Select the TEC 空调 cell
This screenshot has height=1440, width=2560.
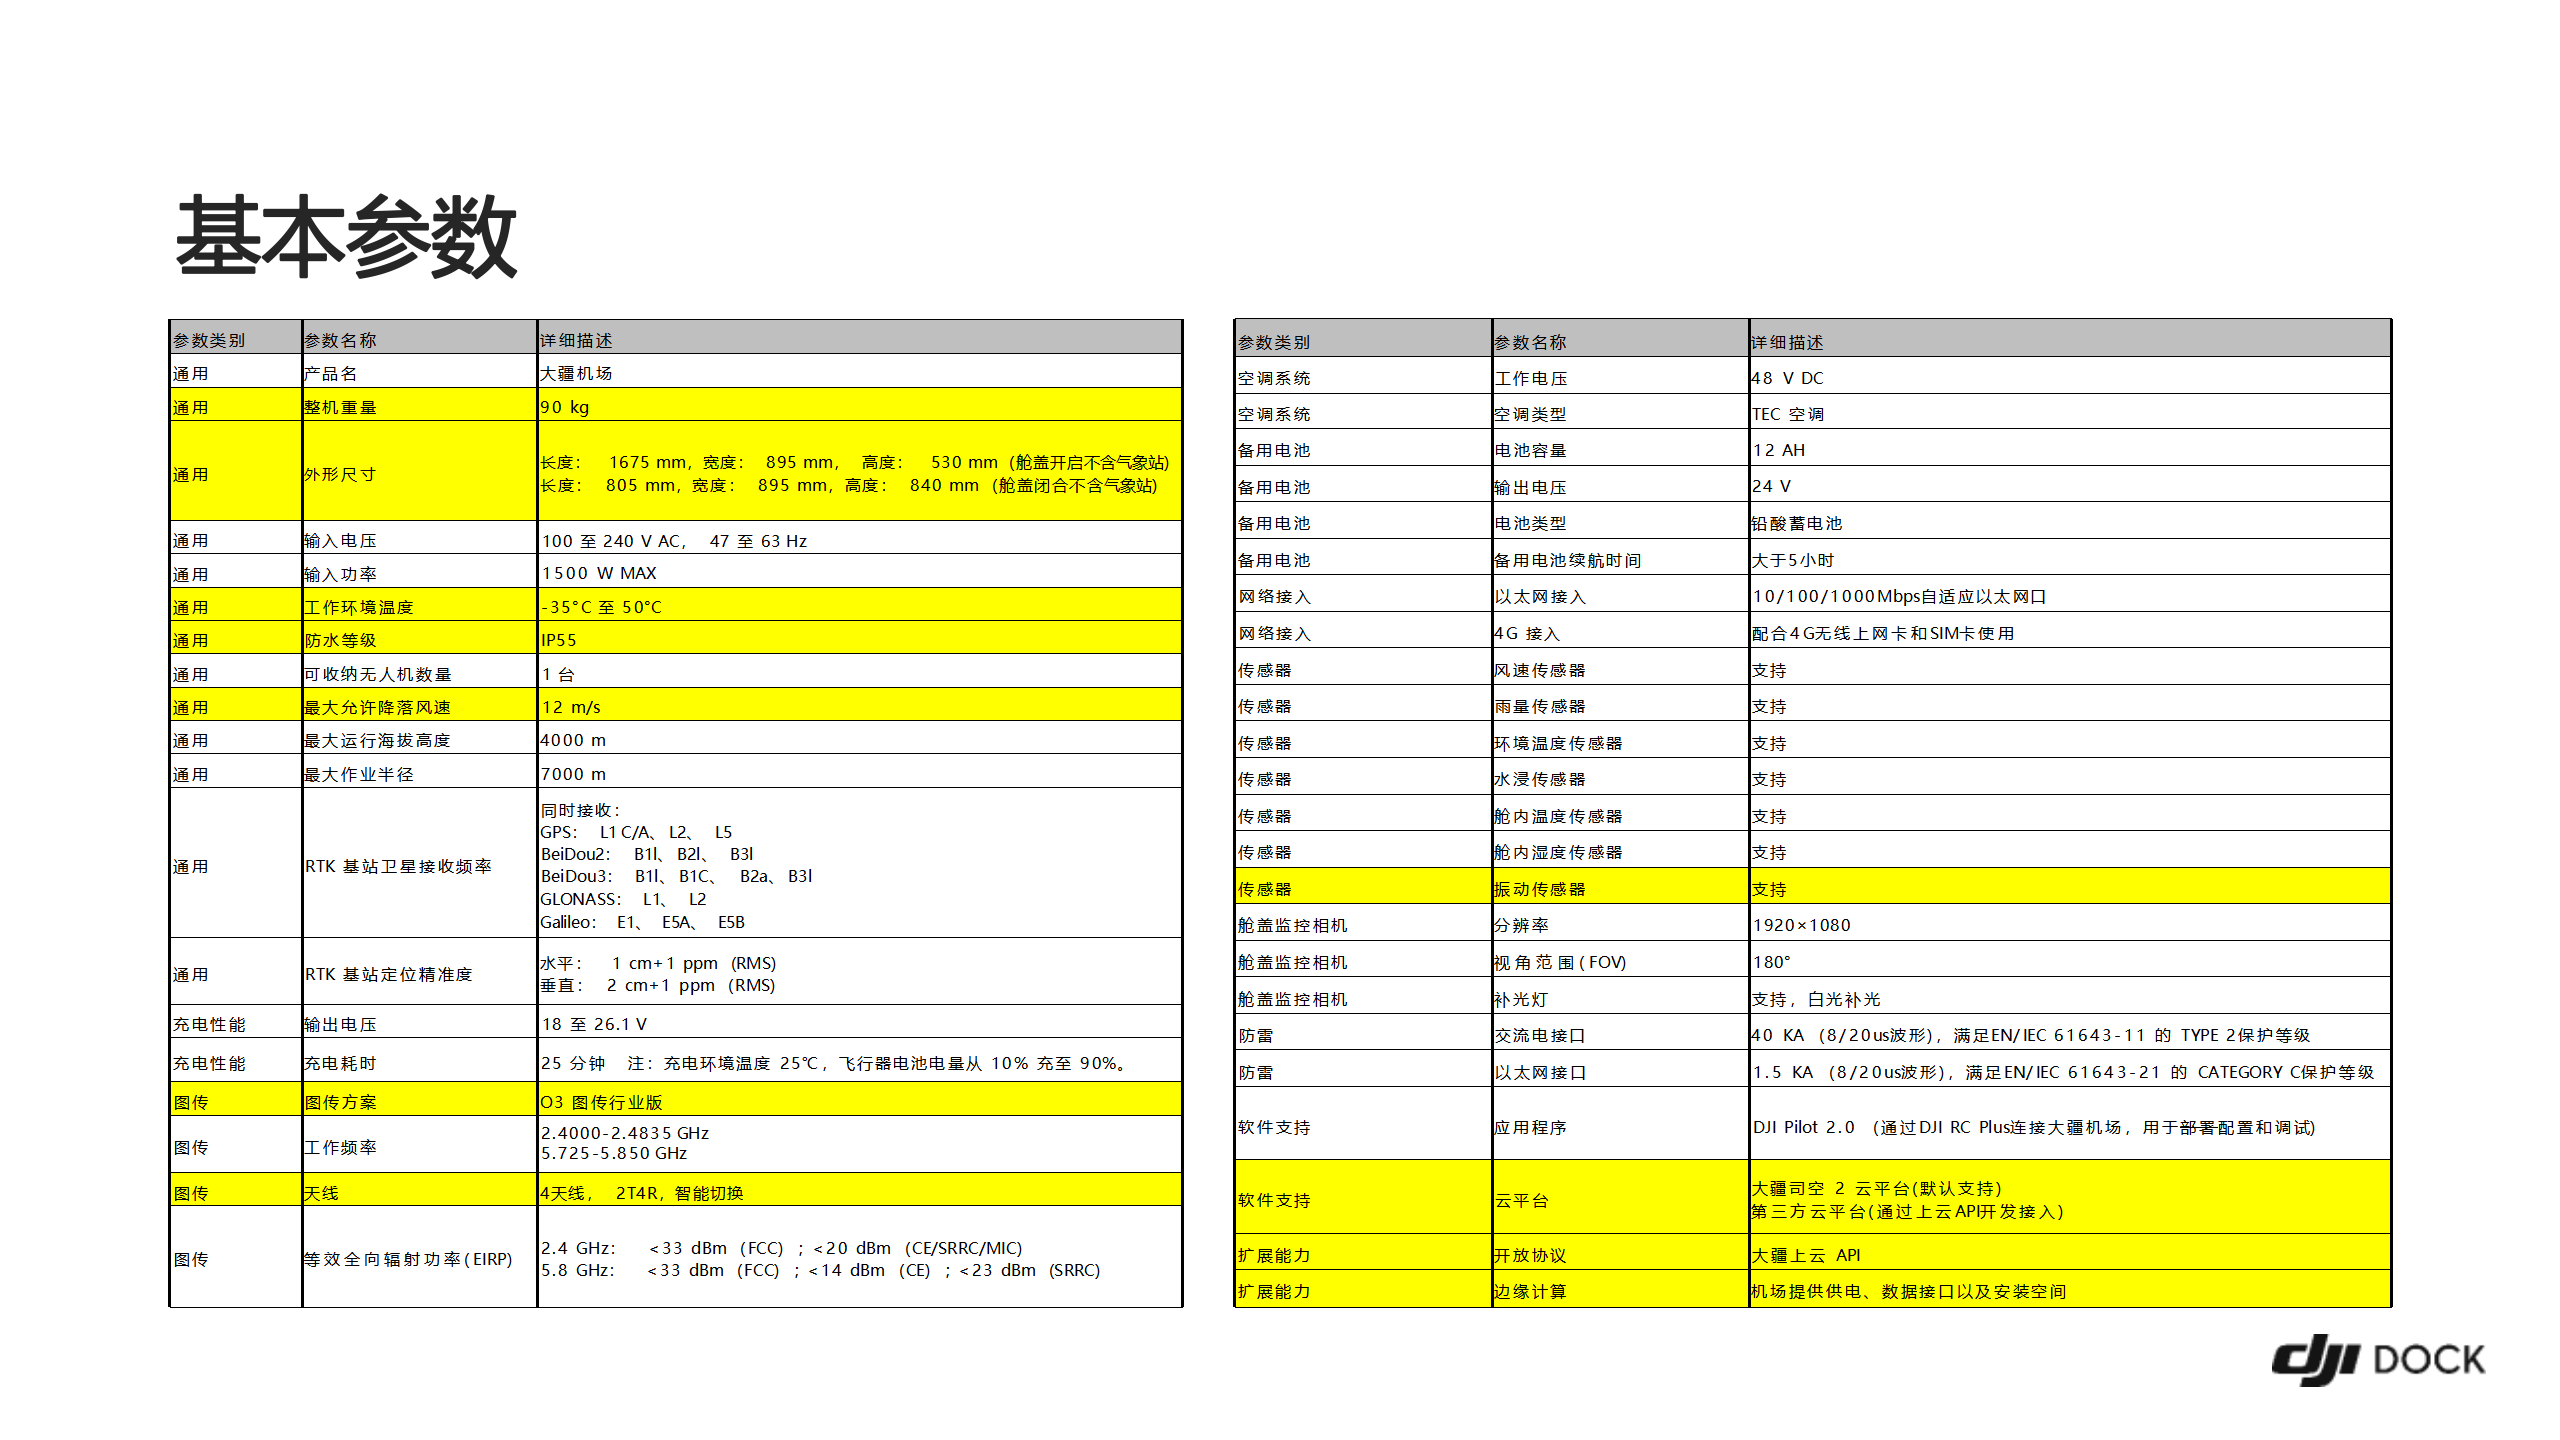2069,412
